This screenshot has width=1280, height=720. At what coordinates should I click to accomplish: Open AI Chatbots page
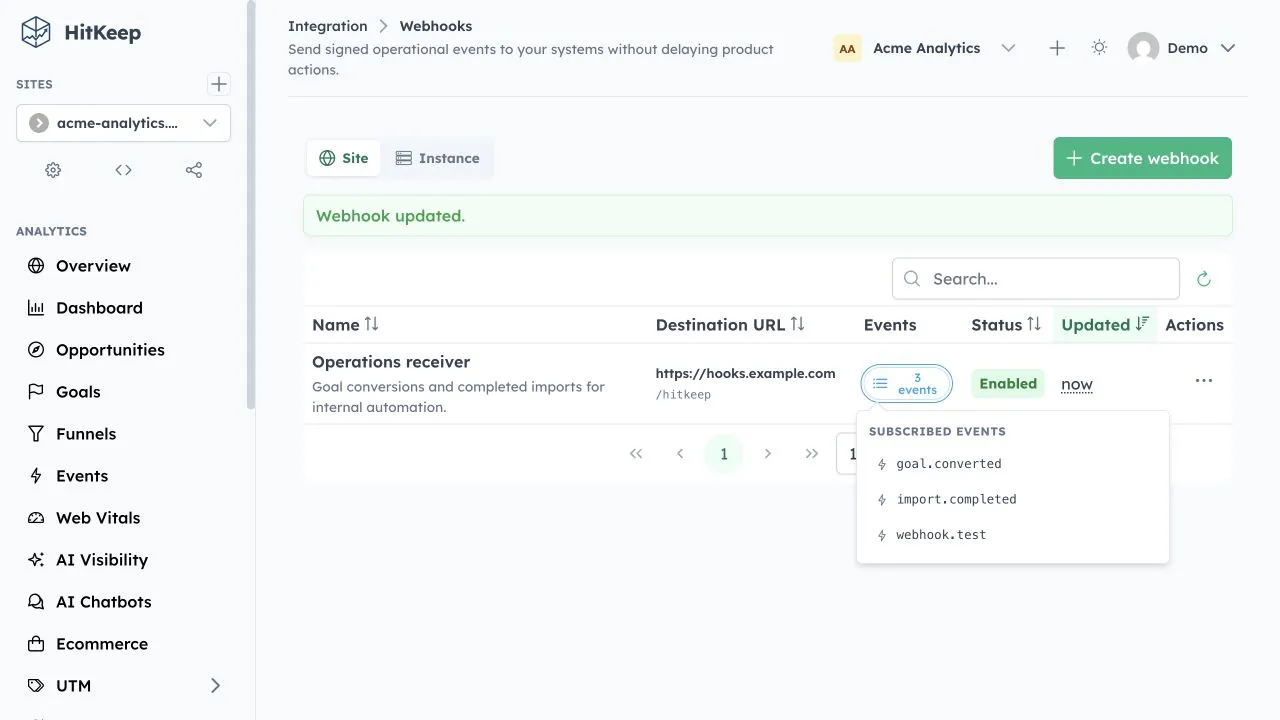pyautogui.click(x=104, y=602)
